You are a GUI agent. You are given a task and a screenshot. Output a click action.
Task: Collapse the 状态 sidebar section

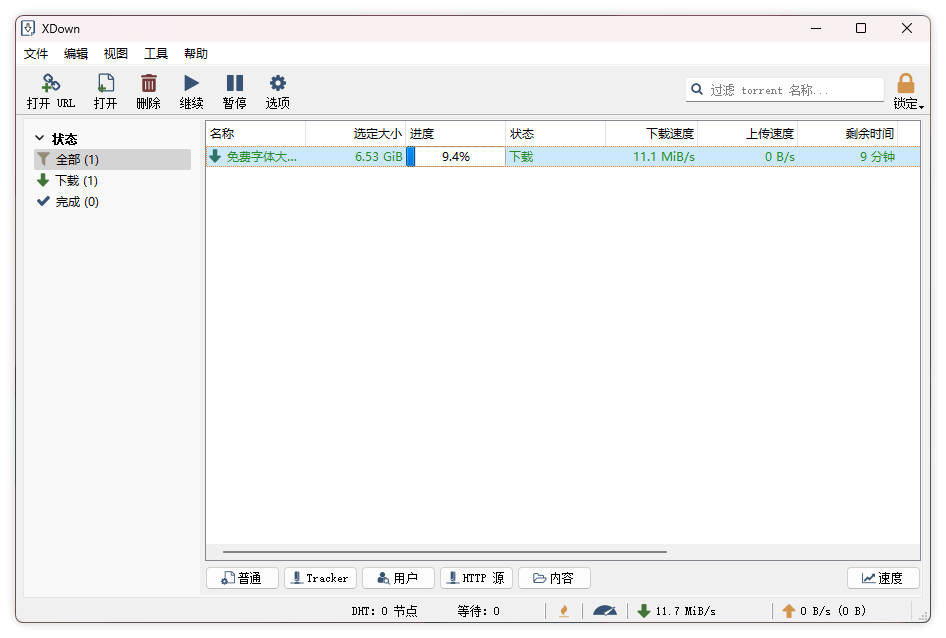(x=40, y=138)
